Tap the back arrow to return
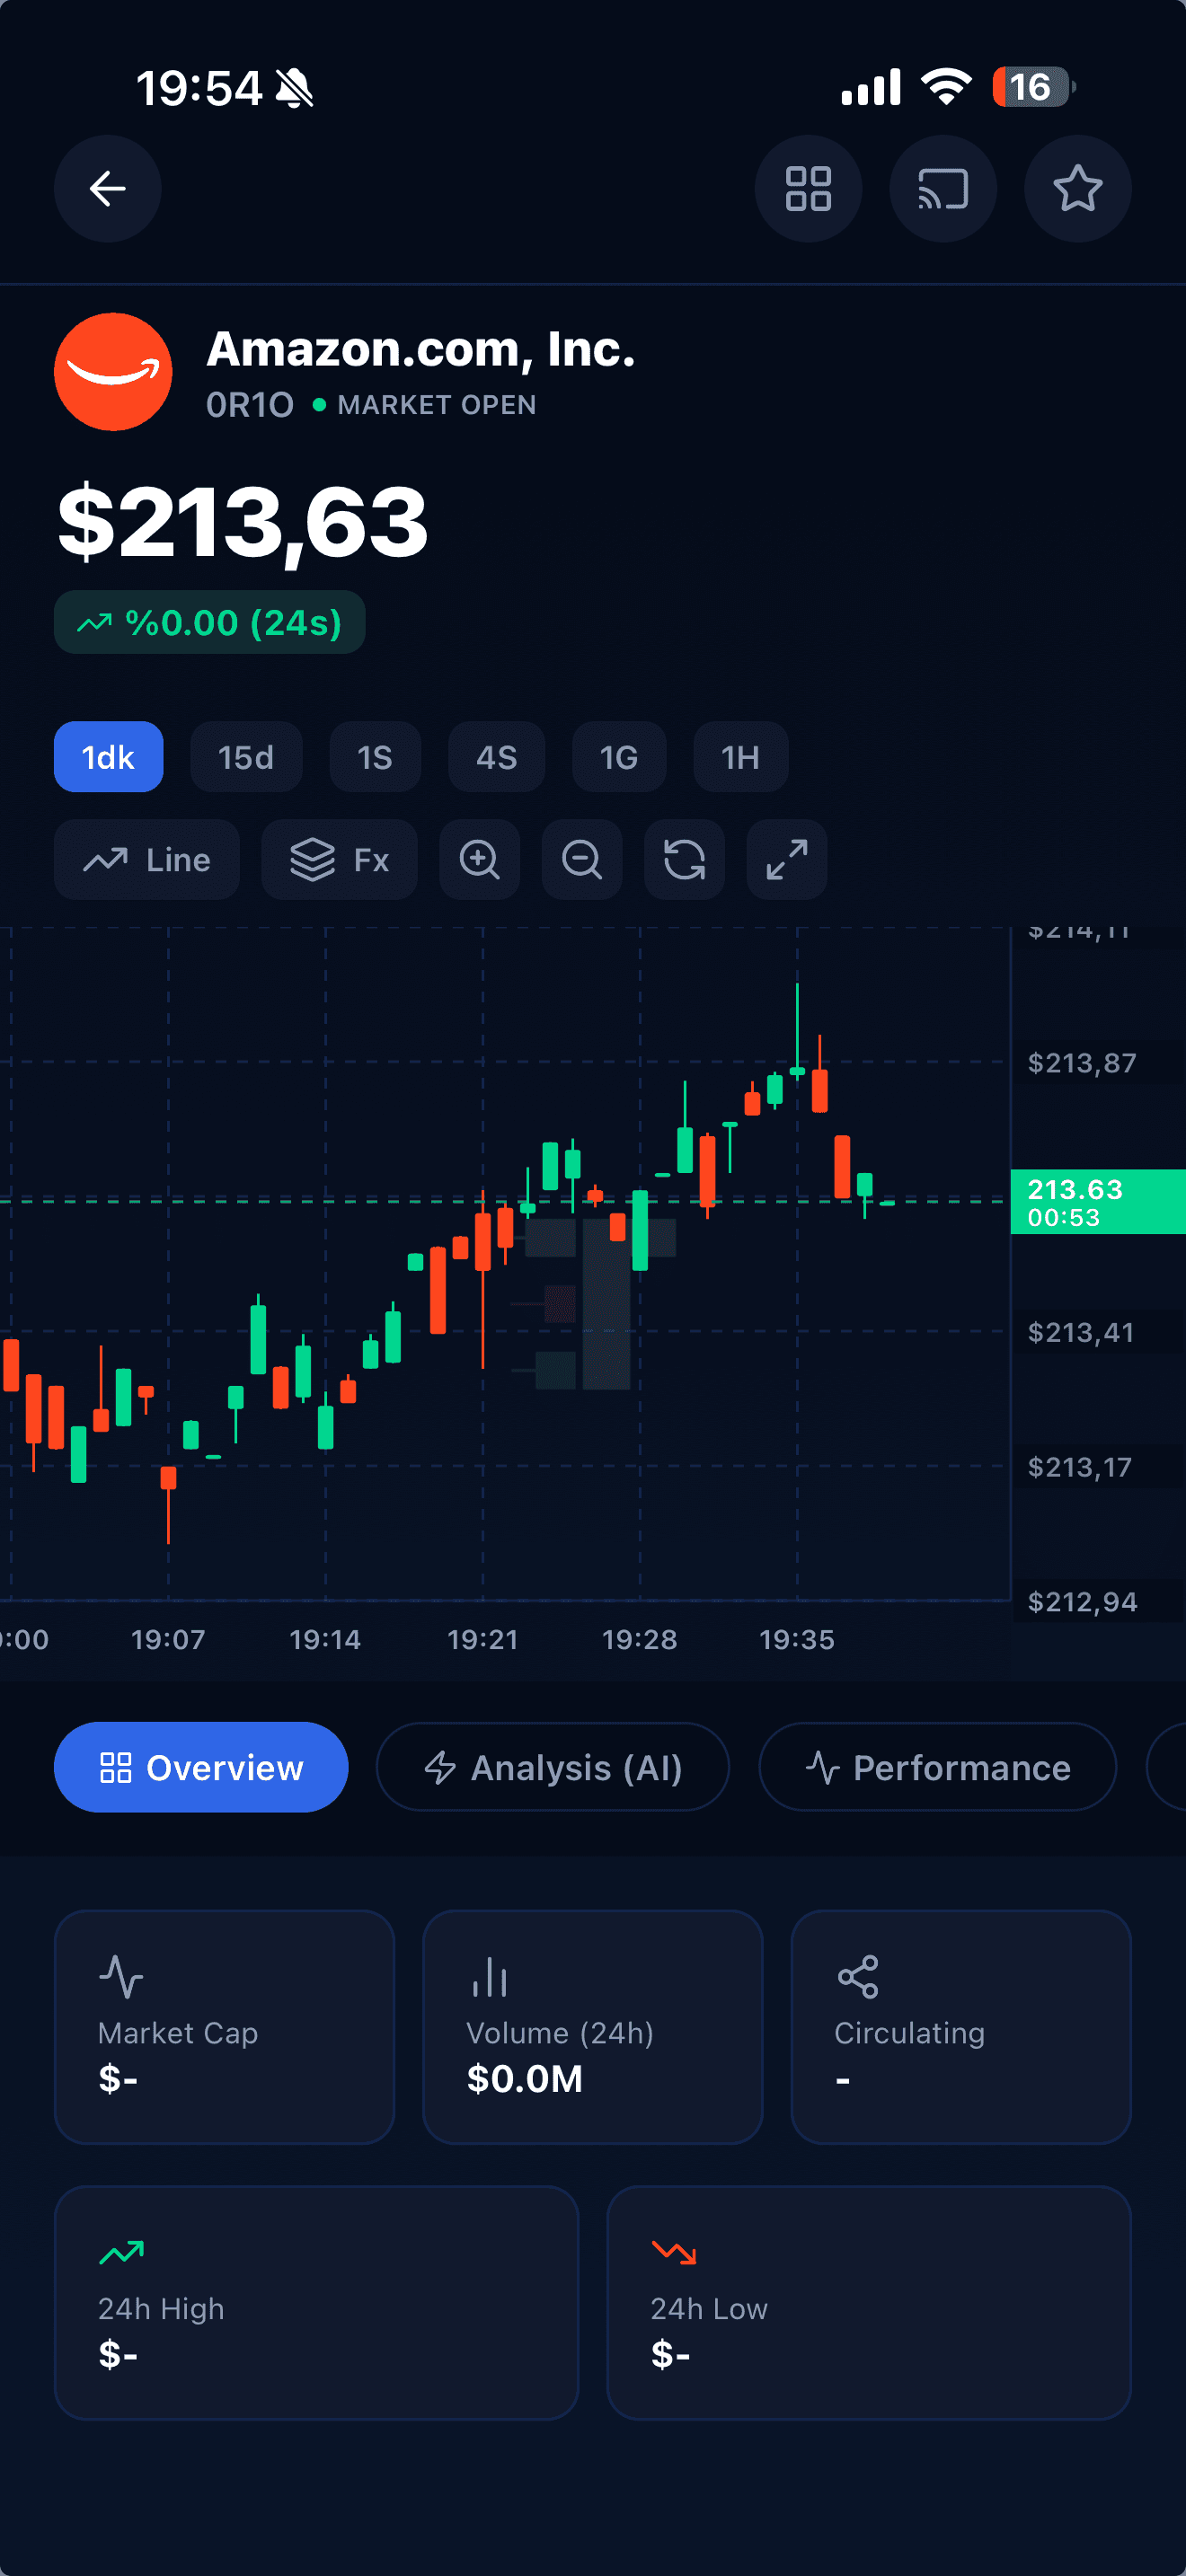Screen dimensions: 1186x2576 pos(107,189)
